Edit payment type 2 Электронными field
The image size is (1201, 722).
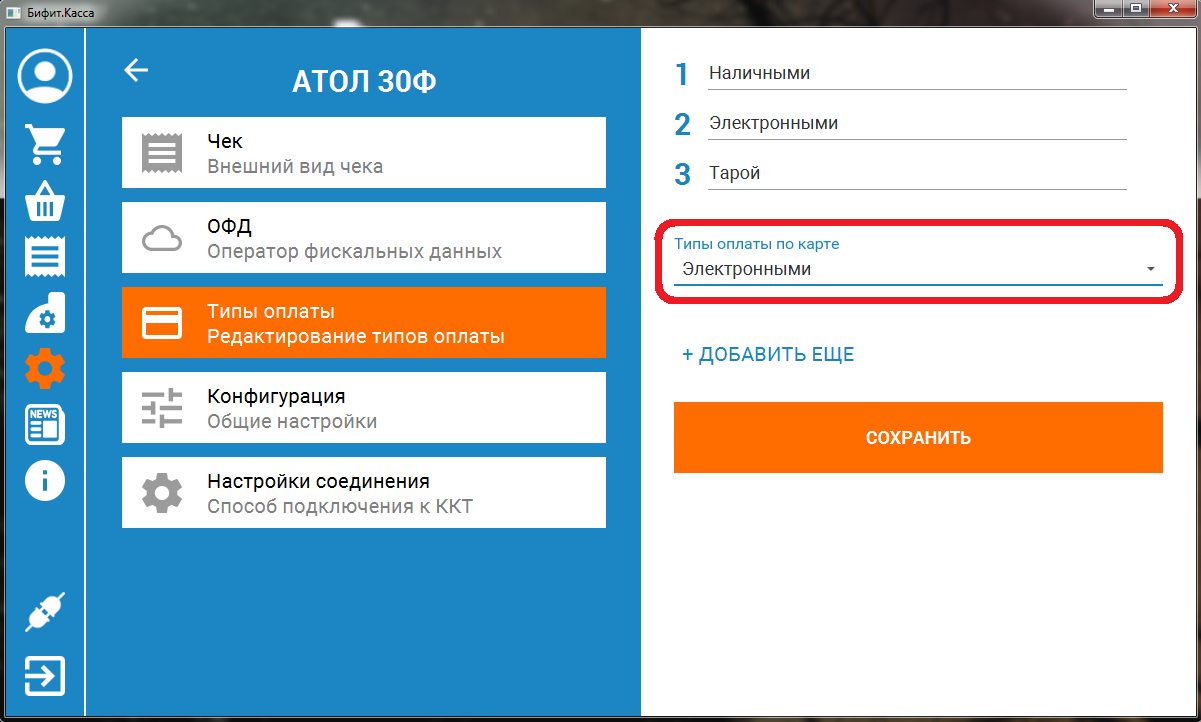917,124
